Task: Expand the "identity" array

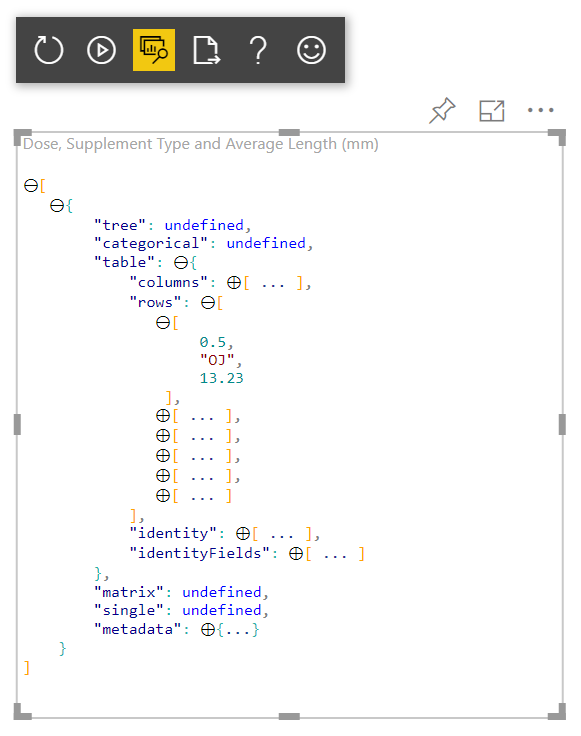Action: pos(243,534)
